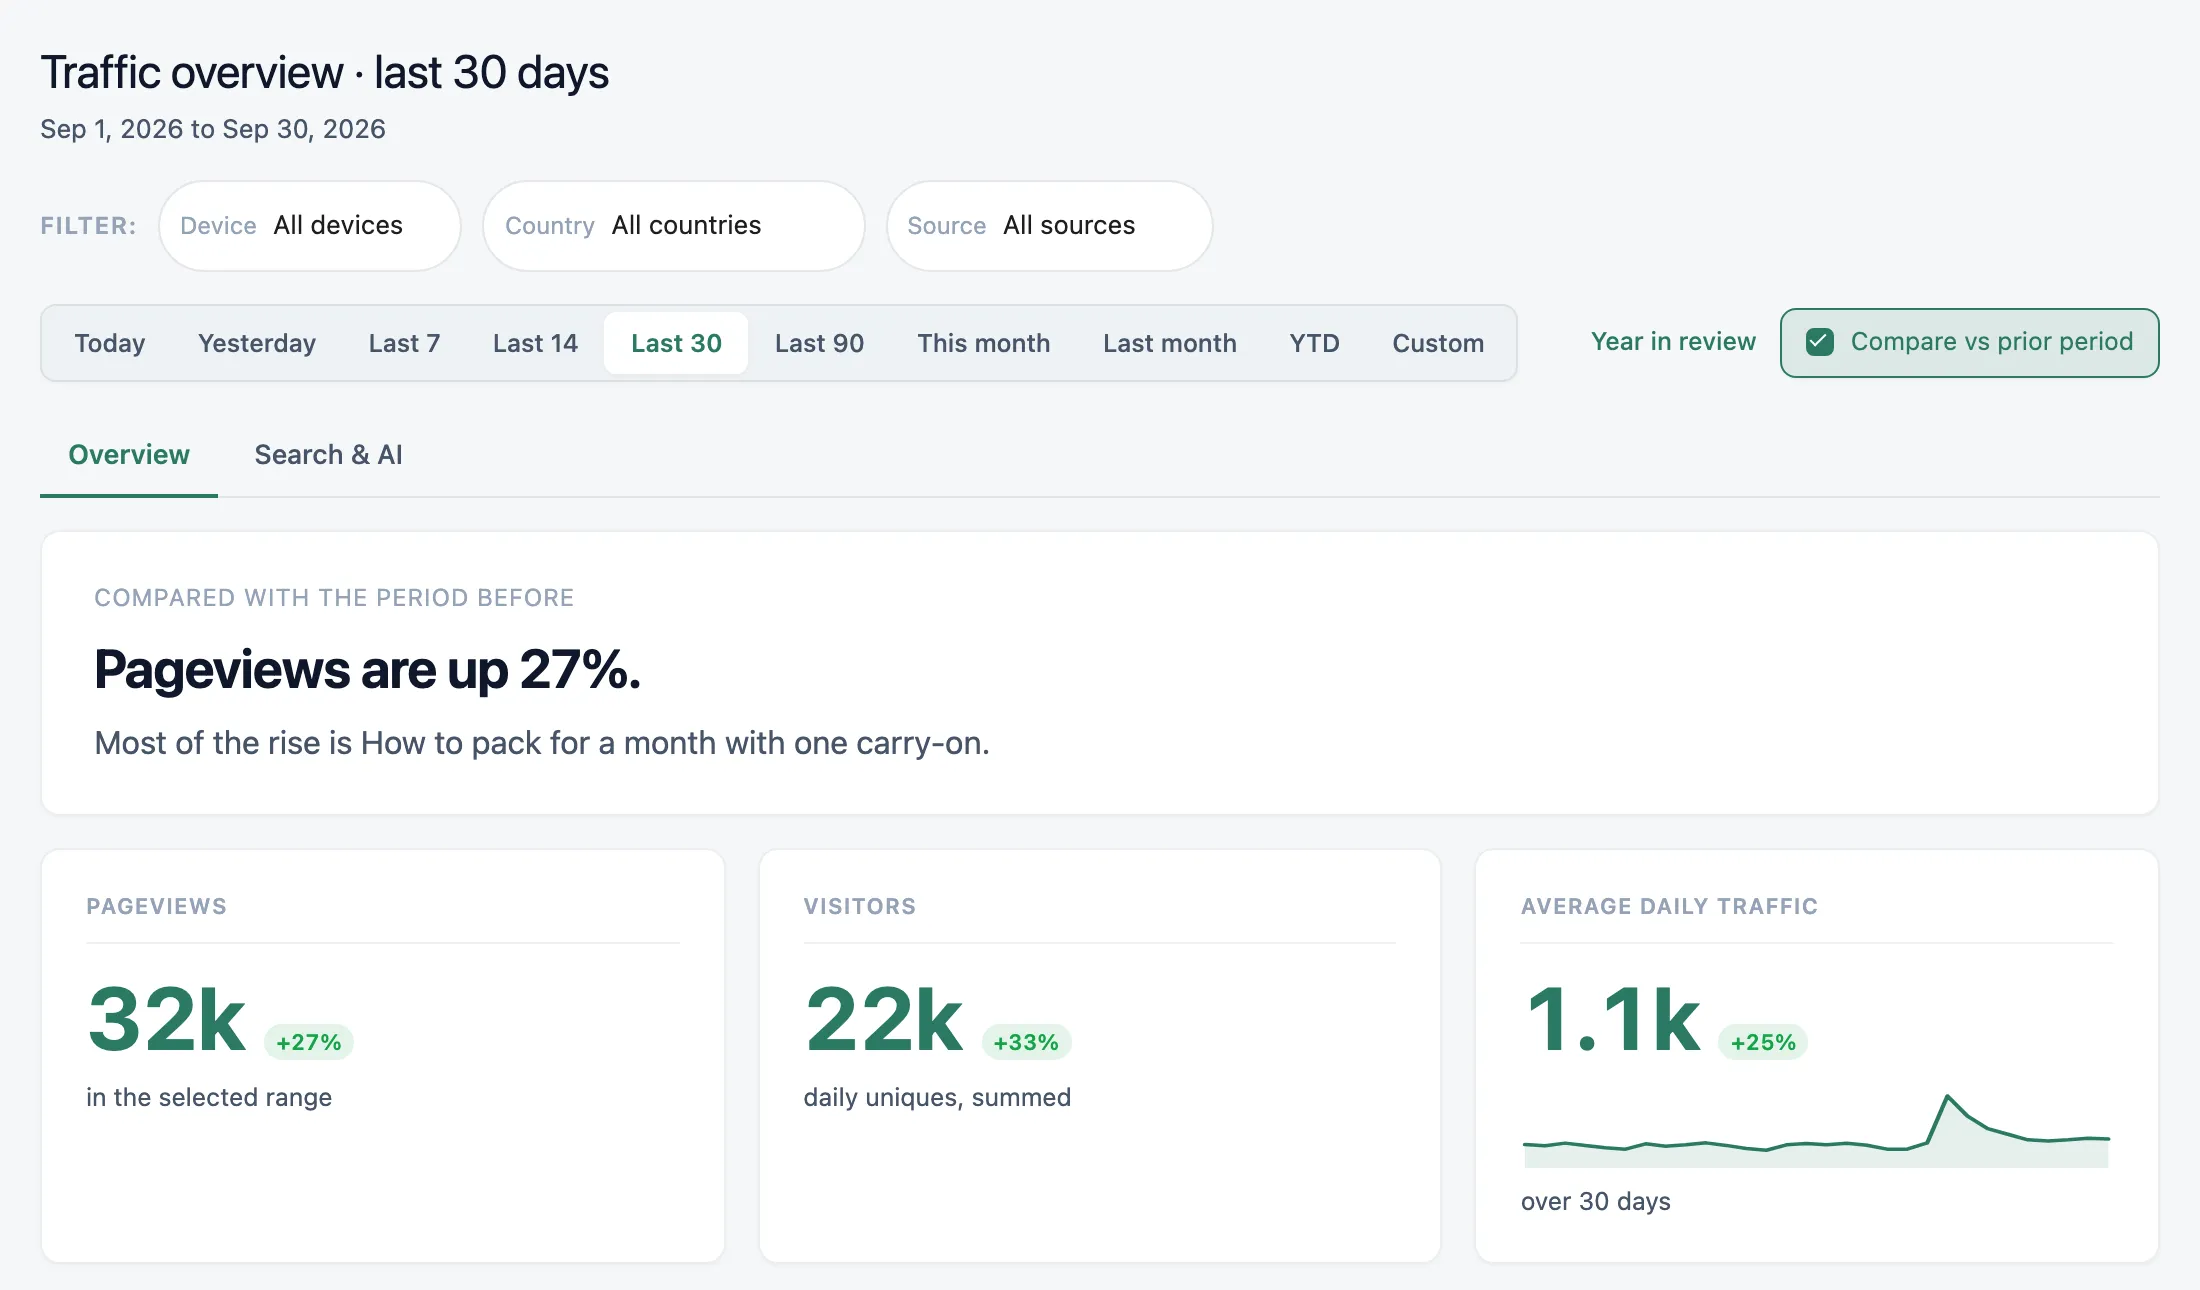Open the Country filter dropdown
This screenshot has width=2200, height=1290.
[x=674, y=226]
